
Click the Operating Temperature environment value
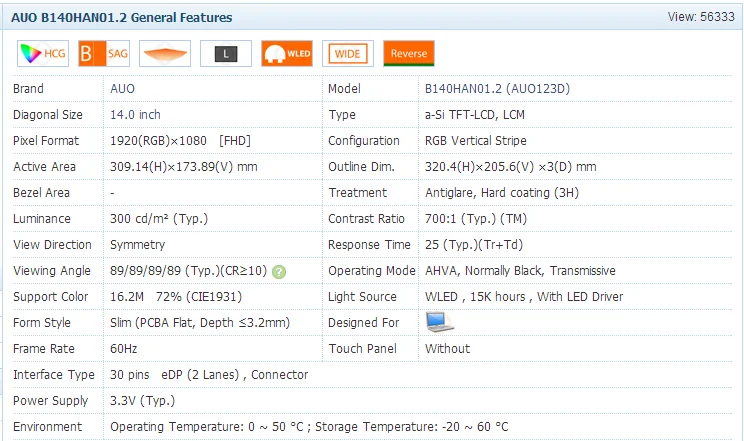pos(309,427)
